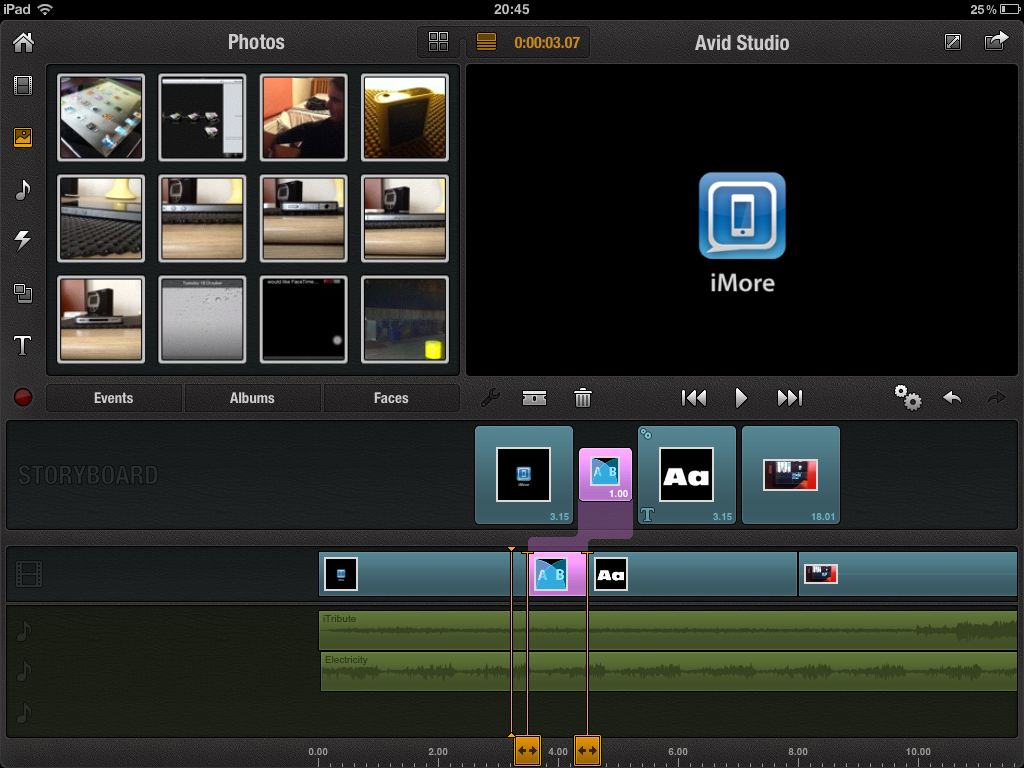Enable fullscreen preview mode
Screen dimensions: 1024x768
click(x=952, y=42)
